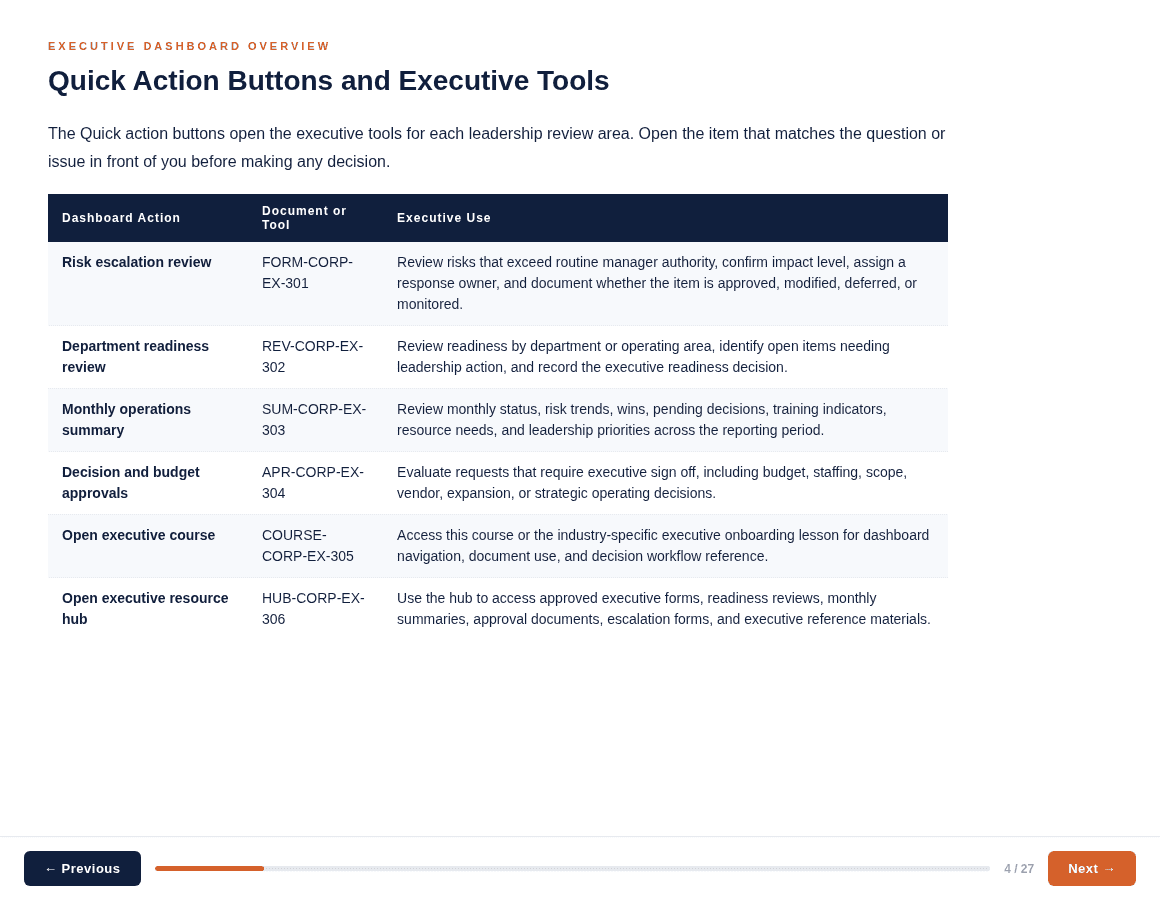Click the monthly status executive use description

pos(641,419)
